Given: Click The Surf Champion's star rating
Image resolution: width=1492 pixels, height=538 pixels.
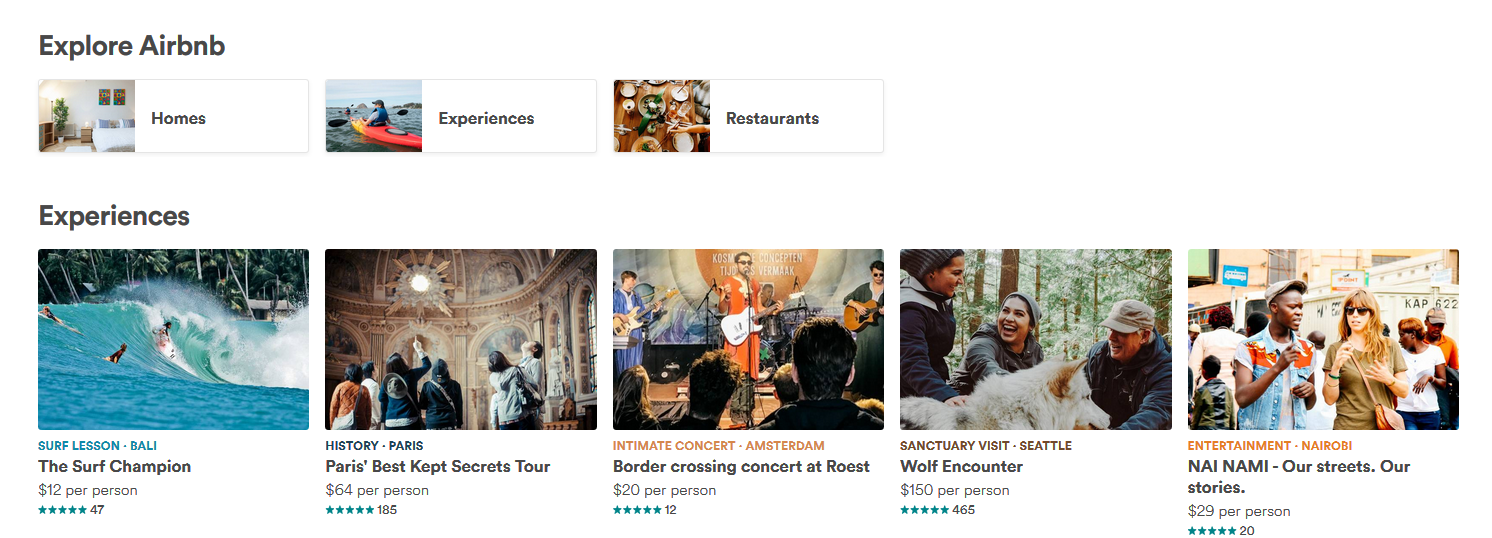Looking at the screenshot, I should (62, 510).
